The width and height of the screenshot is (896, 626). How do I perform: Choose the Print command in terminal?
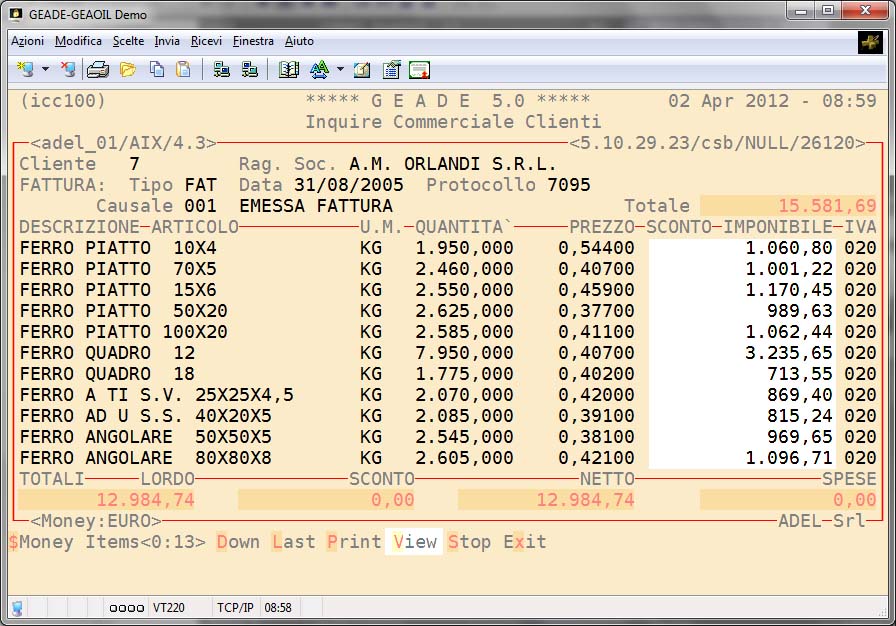[354, 542]
